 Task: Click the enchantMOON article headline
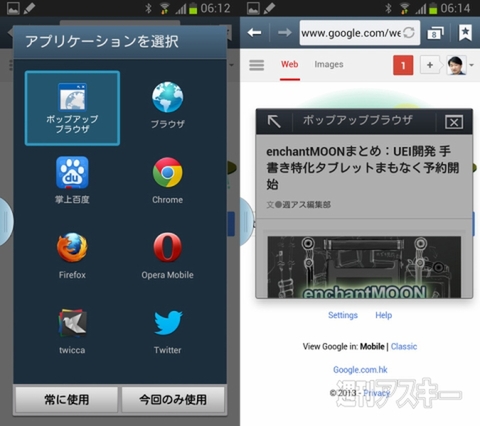point(362,168)
